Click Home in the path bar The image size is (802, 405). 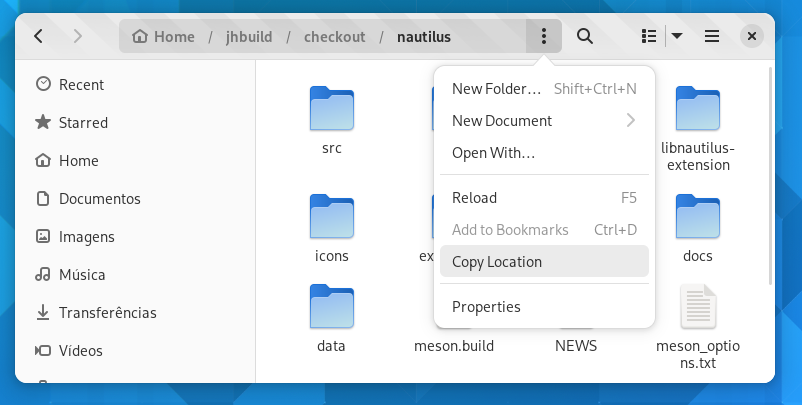tap(163, 37)
